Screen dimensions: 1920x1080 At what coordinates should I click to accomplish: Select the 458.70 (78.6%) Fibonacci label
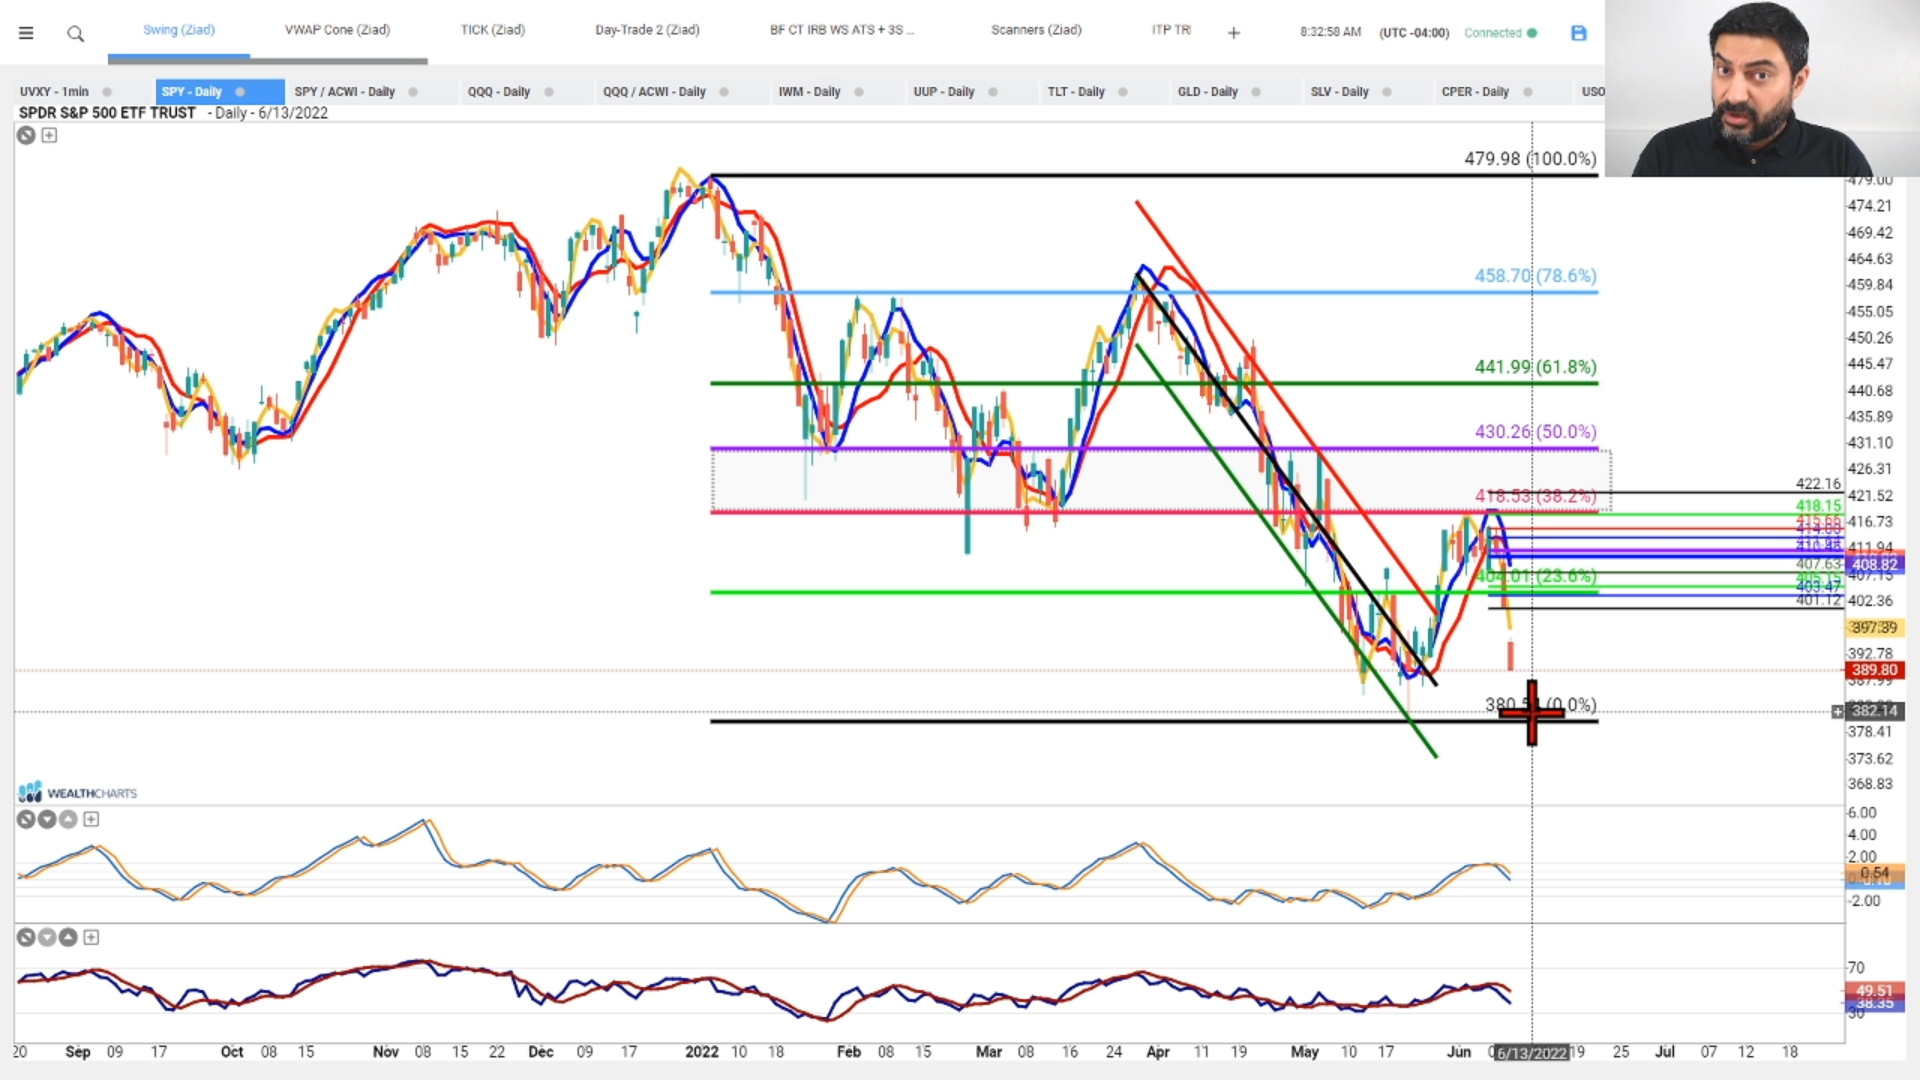[1535, 276]
